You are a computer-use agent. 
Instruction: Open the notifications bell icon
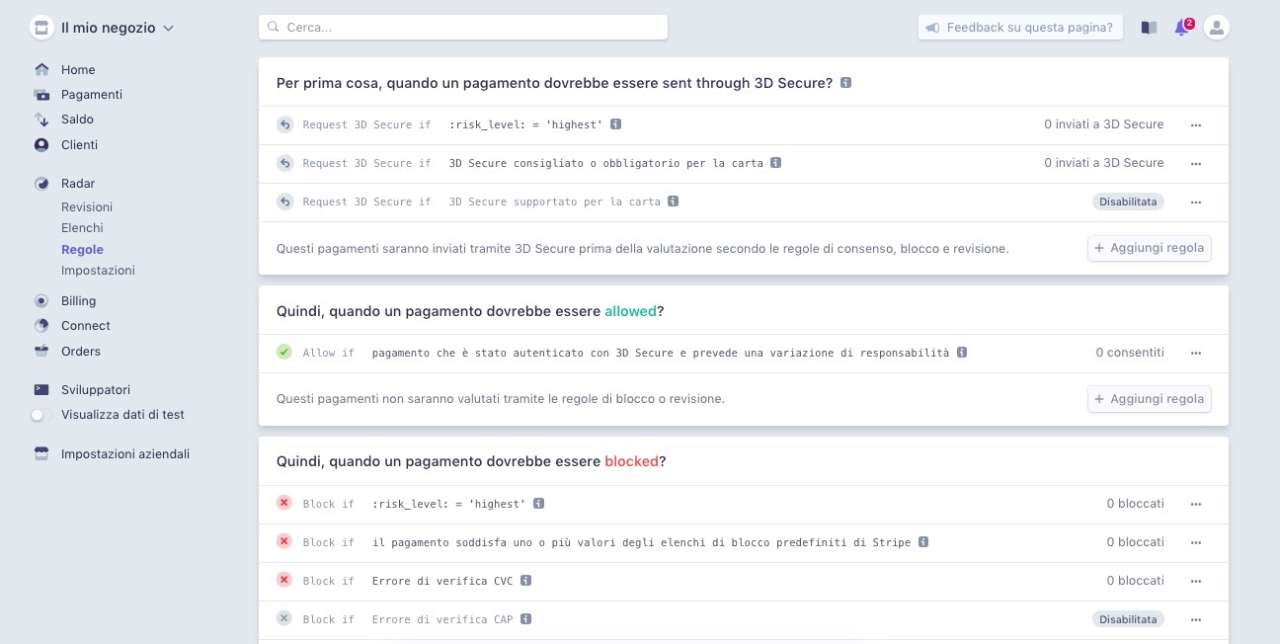(x=1182, y=28)
